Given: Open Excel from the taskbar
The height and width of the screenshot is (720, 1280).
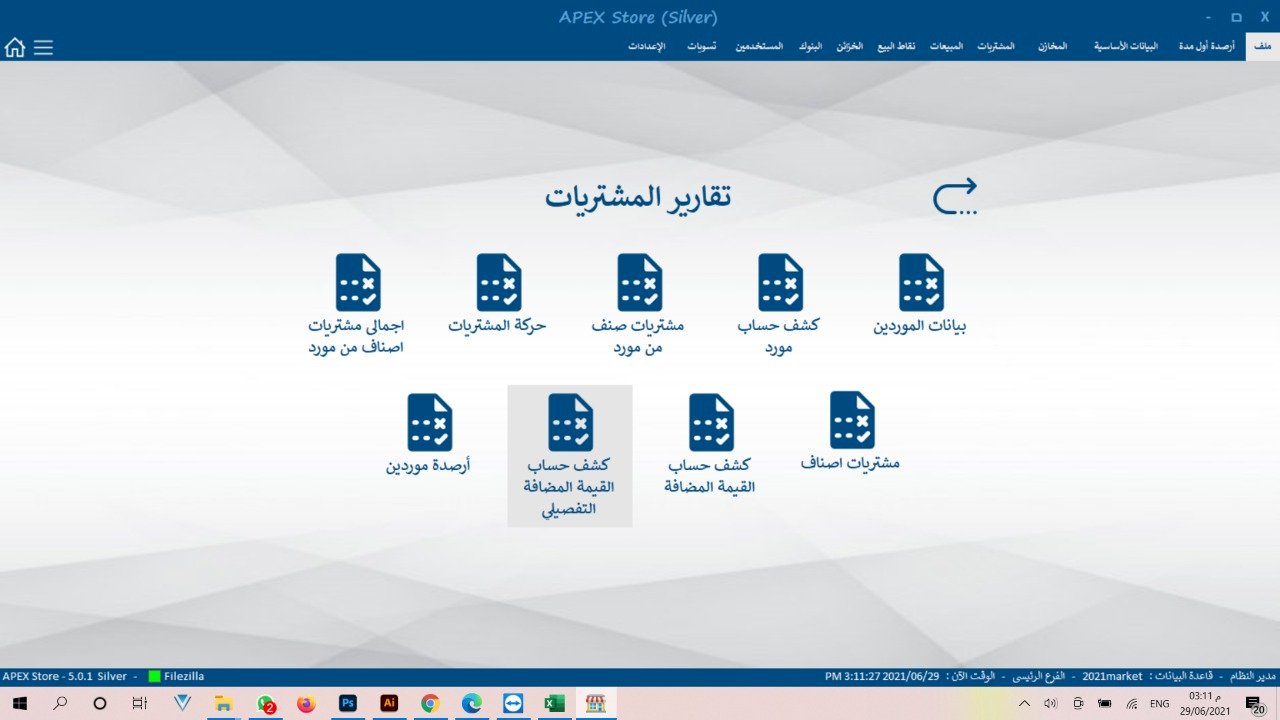Looking at the screenshot, I should pyautogui.click(x=554, y=704).
